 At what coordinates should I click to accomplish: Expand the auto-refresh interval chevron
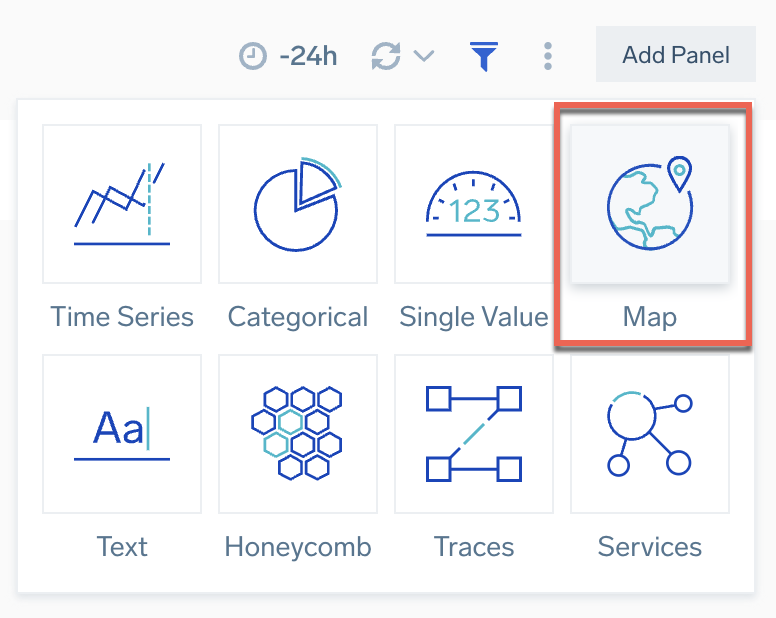coord(424,56)
